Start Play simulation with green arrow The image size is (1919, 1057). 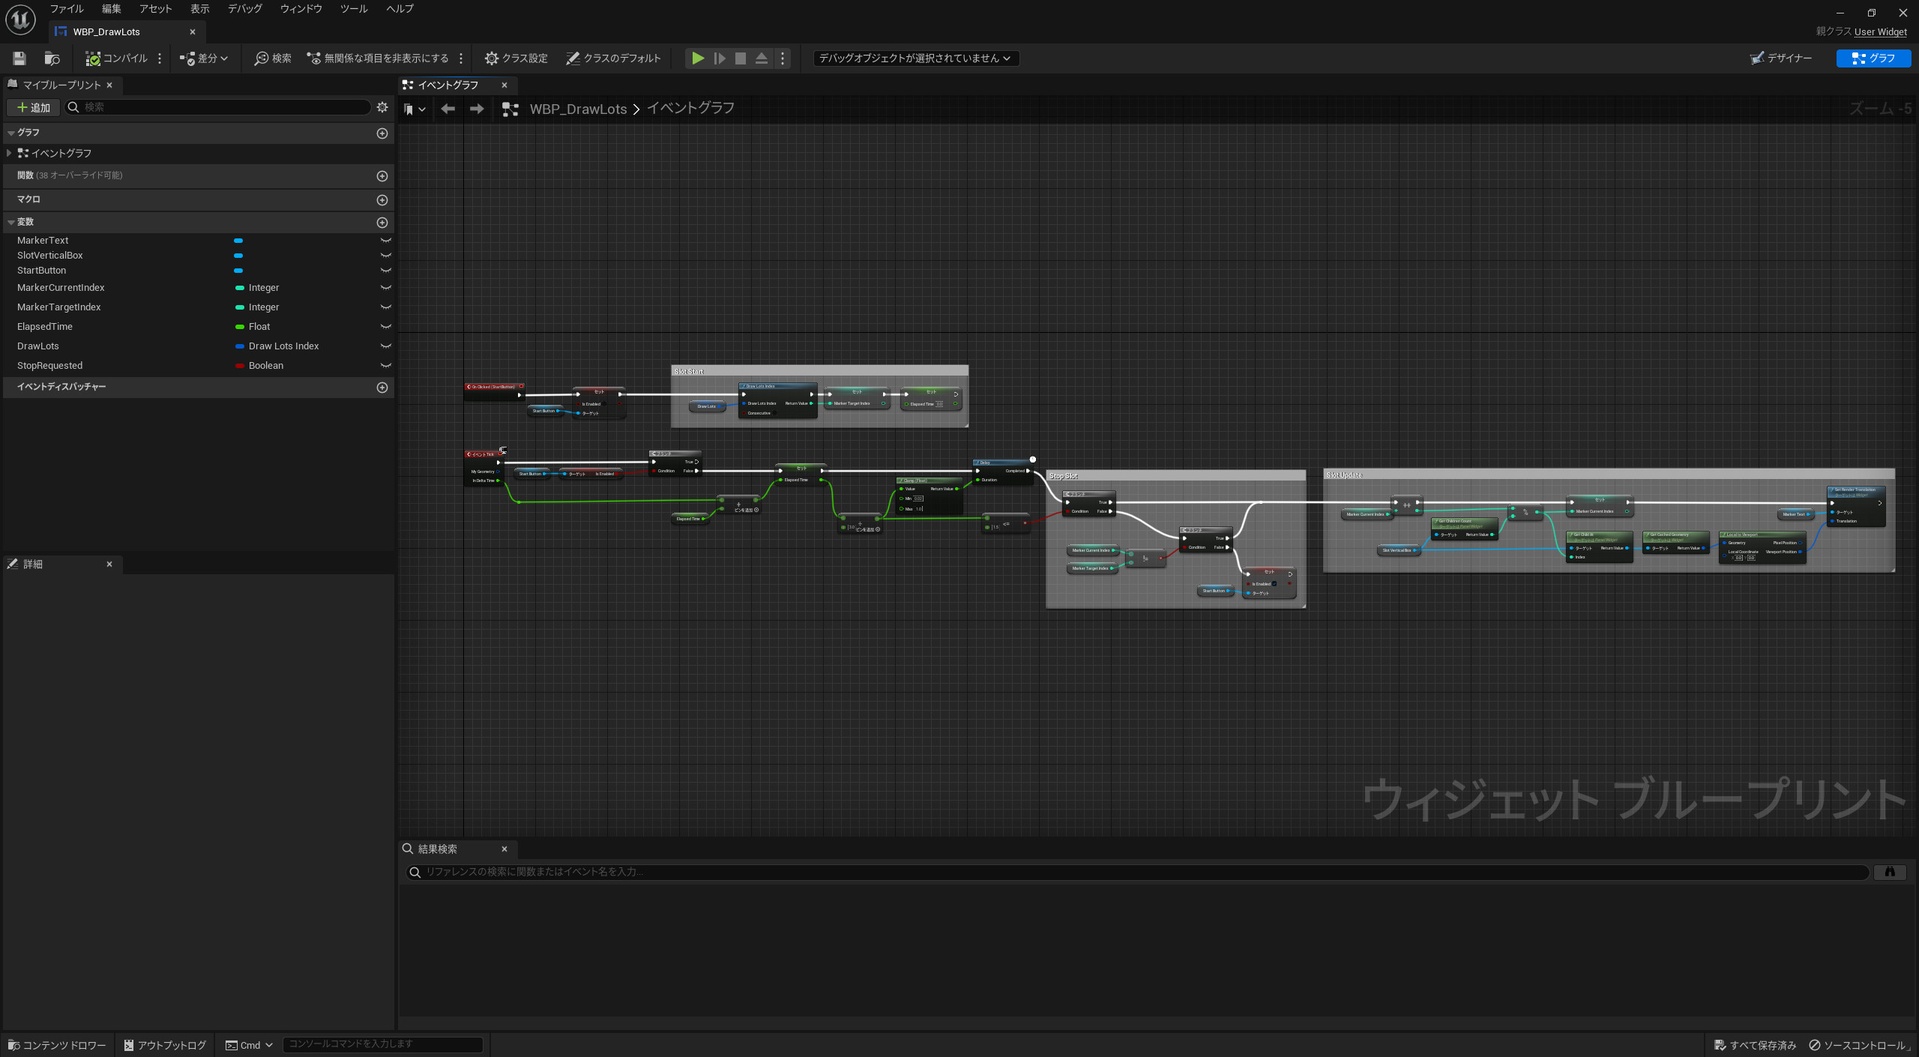coord(698,58)
